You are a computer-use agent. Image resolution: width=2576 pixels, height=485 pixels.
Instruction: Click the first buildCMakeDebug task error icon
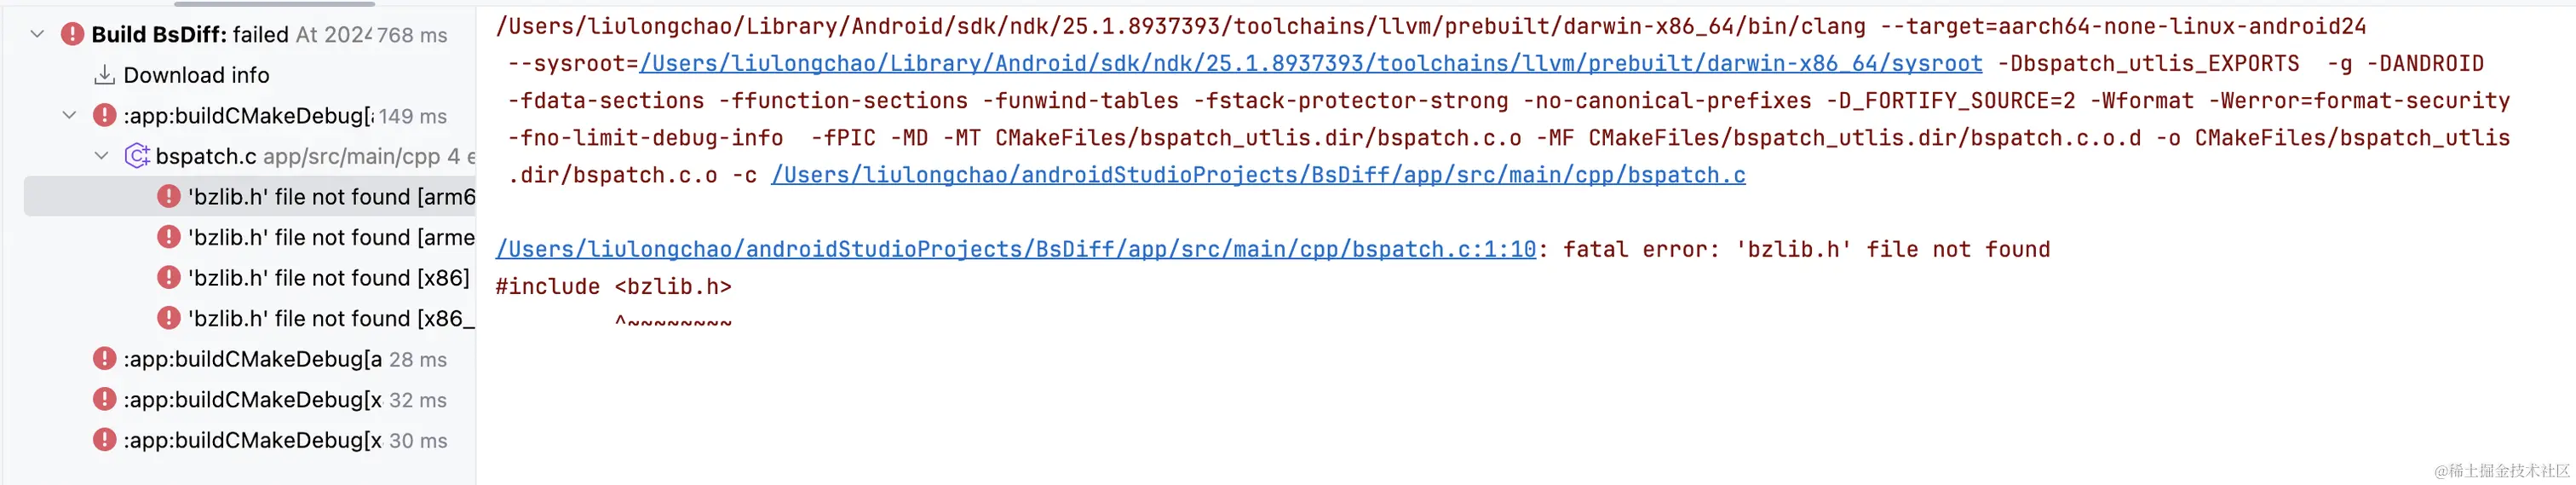coord(104,115)
